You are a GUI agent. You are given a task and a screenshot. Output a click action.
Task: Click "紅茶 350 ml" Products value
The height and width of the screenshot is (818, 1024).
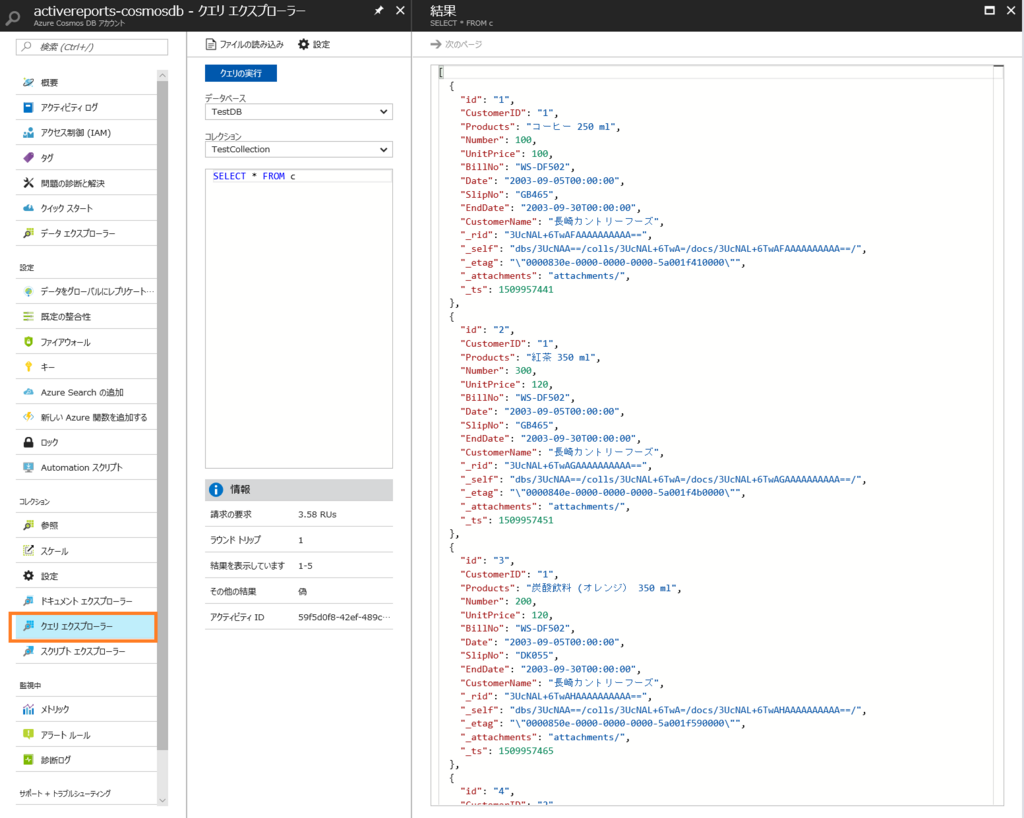(x=561, y=357)
